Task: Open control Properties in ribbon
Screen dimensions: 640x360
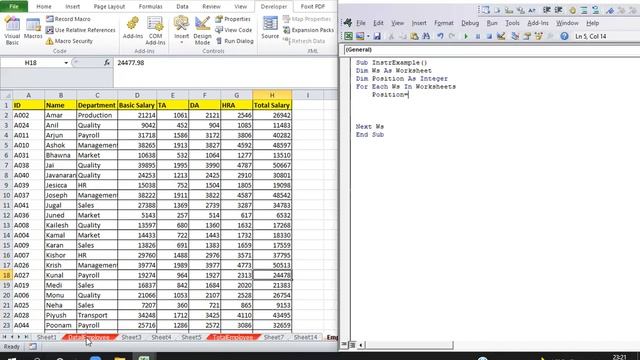Action: tap(233, 19)
